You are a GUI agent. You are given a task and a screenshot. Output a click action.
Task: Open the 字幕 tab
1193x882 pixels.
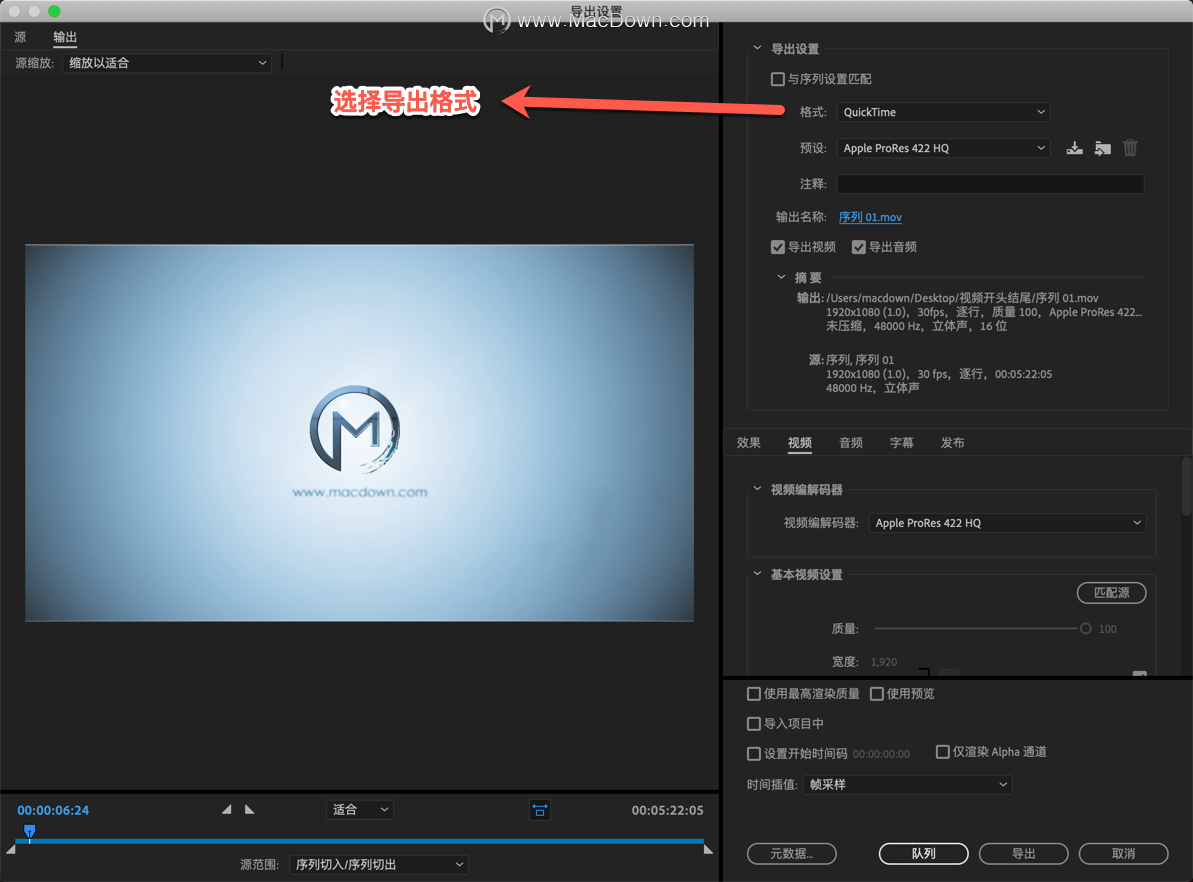pyautogui.click(x=902, y=443)
